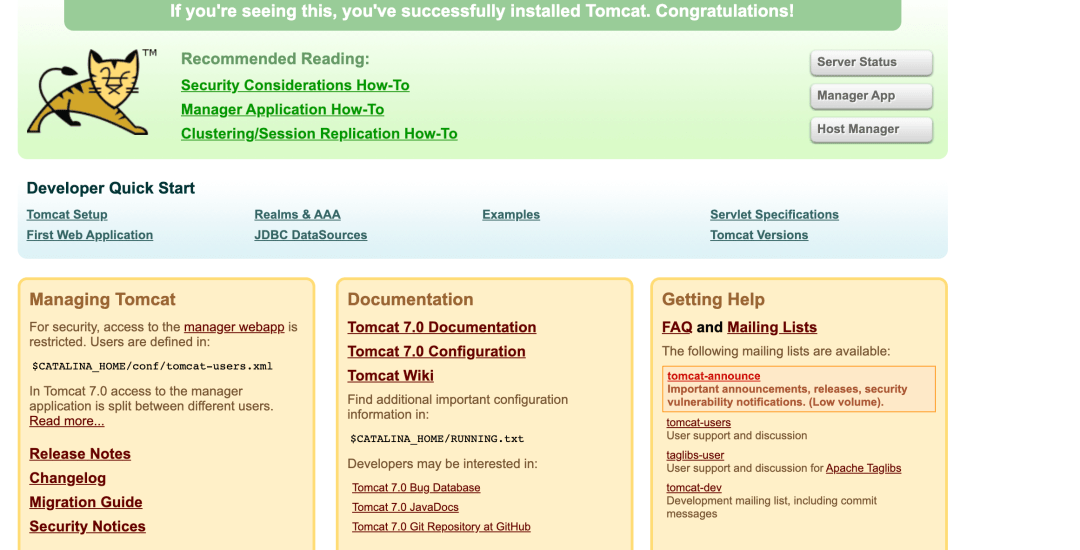Click the $CATALINA_HOME/RUNNING.txt path text
Viewport: 1080px width, 550px height.
[437, 438]
